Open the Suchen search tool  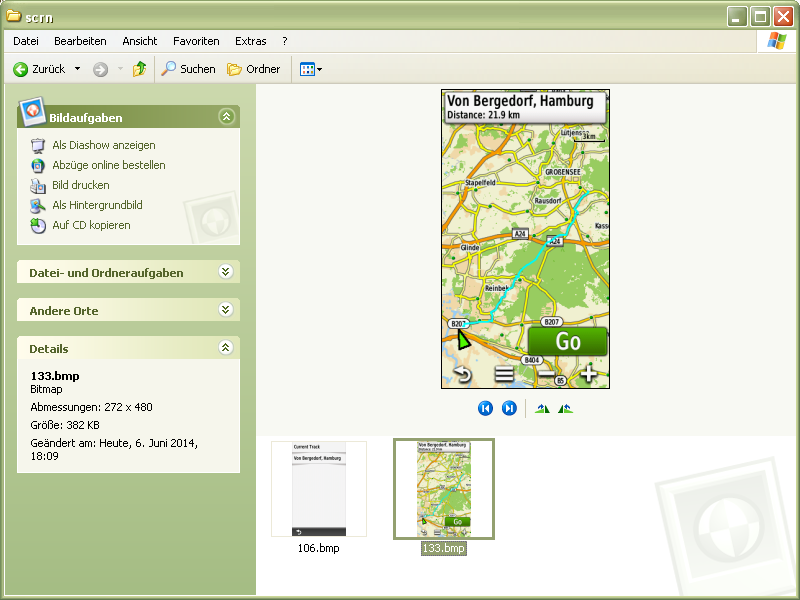click(188, 69)
